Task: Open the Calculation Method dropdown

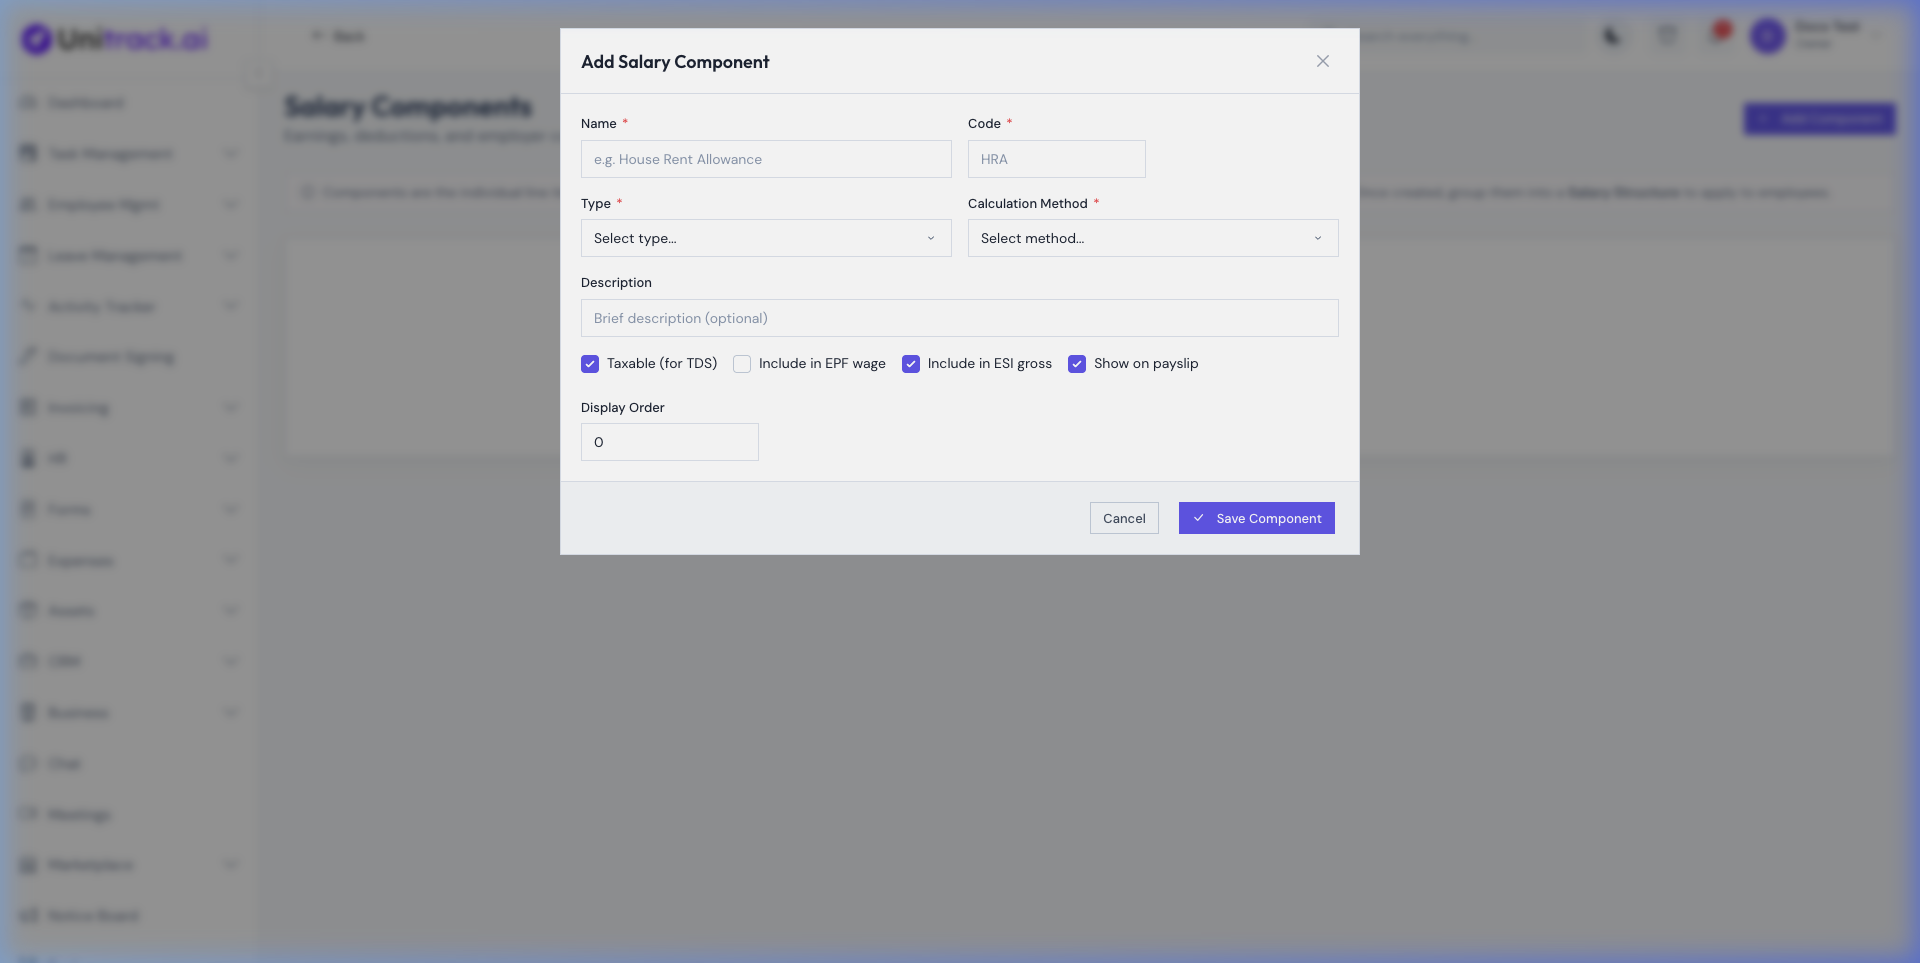Action: coord(1152,238)
